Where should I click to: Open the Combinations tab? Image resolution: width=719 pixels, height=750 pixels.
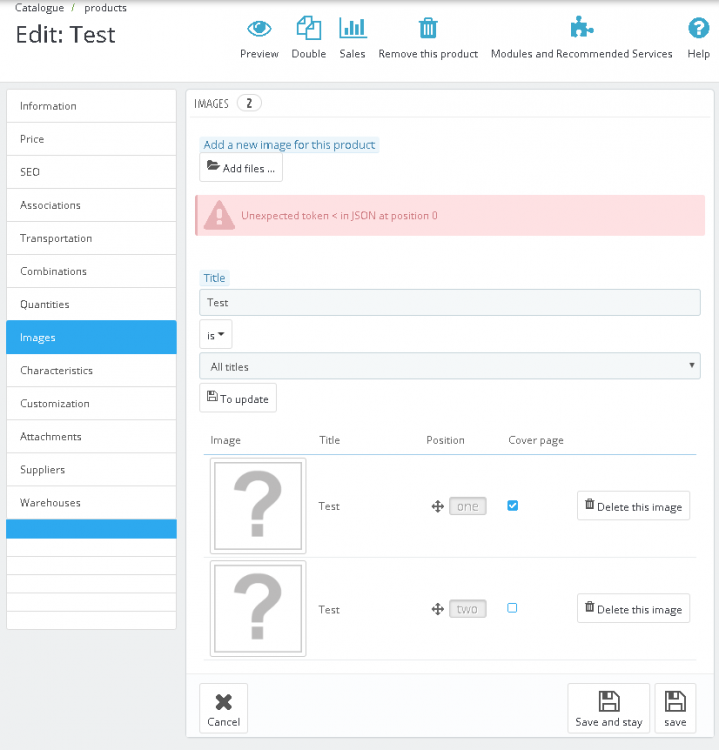[x=91, y=271]
